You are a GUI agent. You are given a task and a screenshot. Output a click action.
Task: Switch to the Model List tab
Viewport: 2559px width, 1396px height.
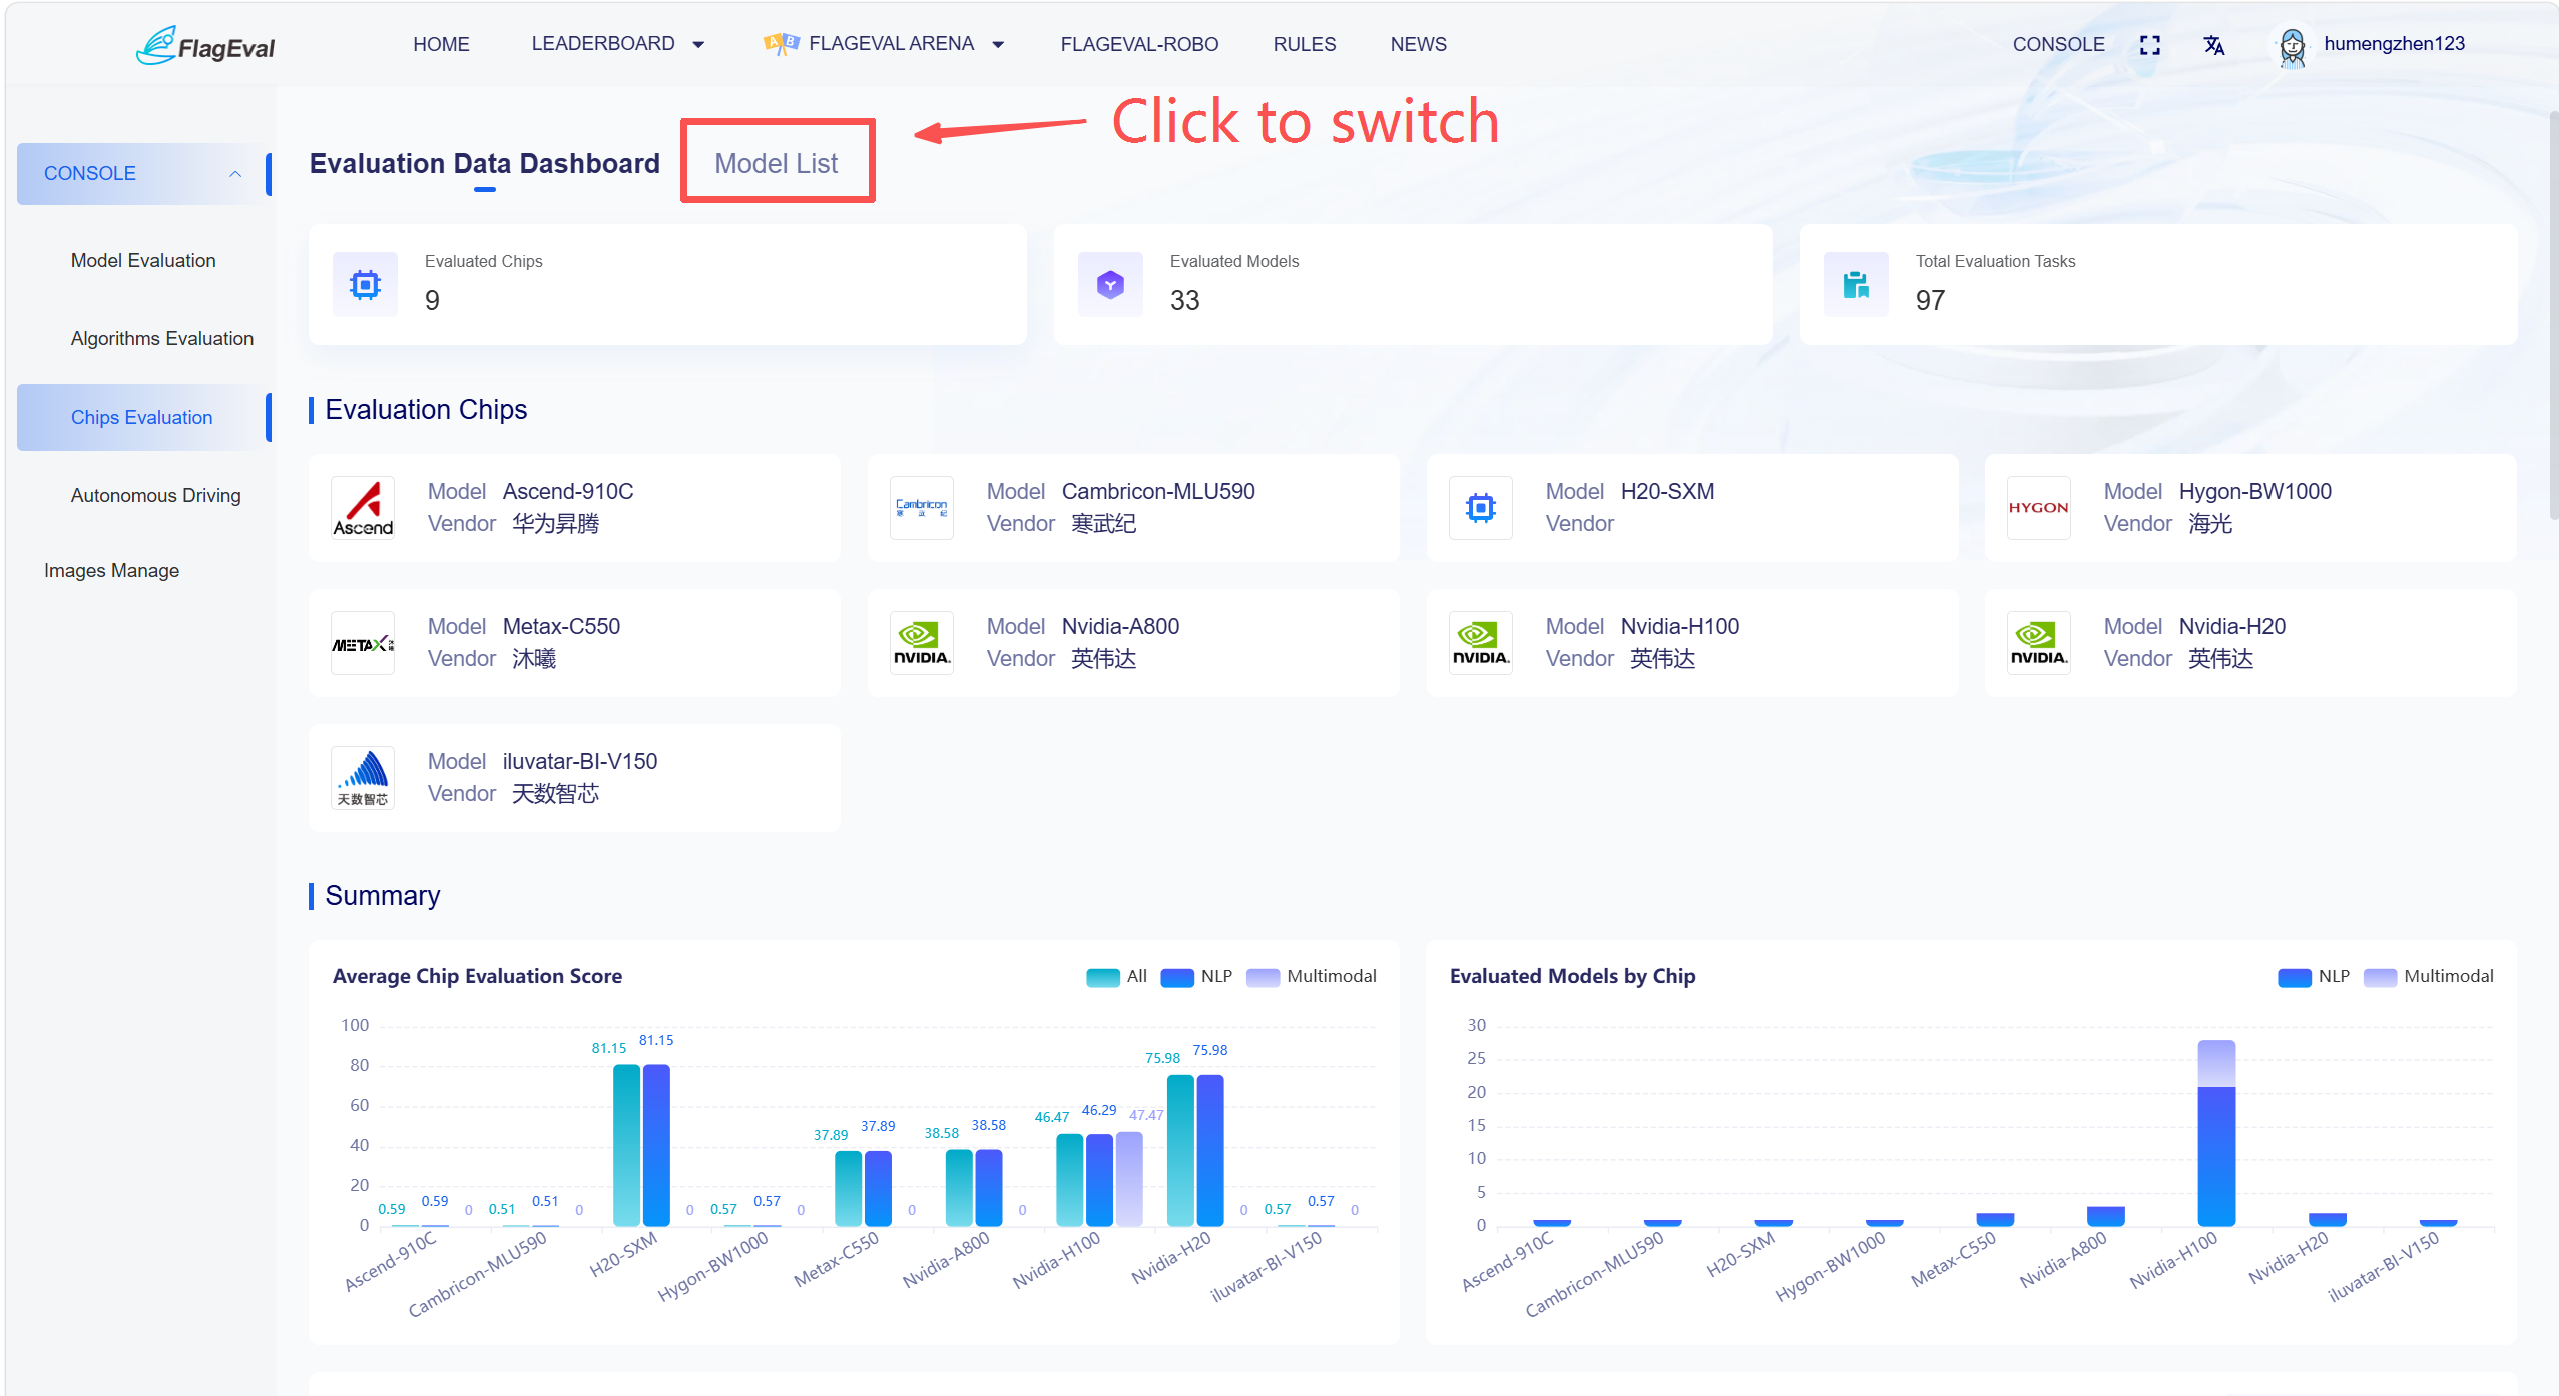[x=776, y=163]
